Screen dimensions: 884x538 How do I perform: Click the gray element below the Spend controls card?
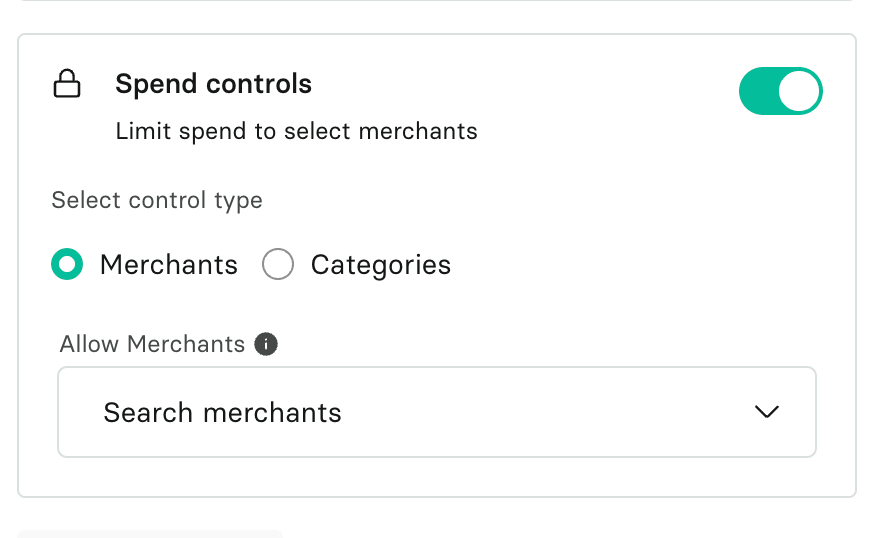[150, 534]
